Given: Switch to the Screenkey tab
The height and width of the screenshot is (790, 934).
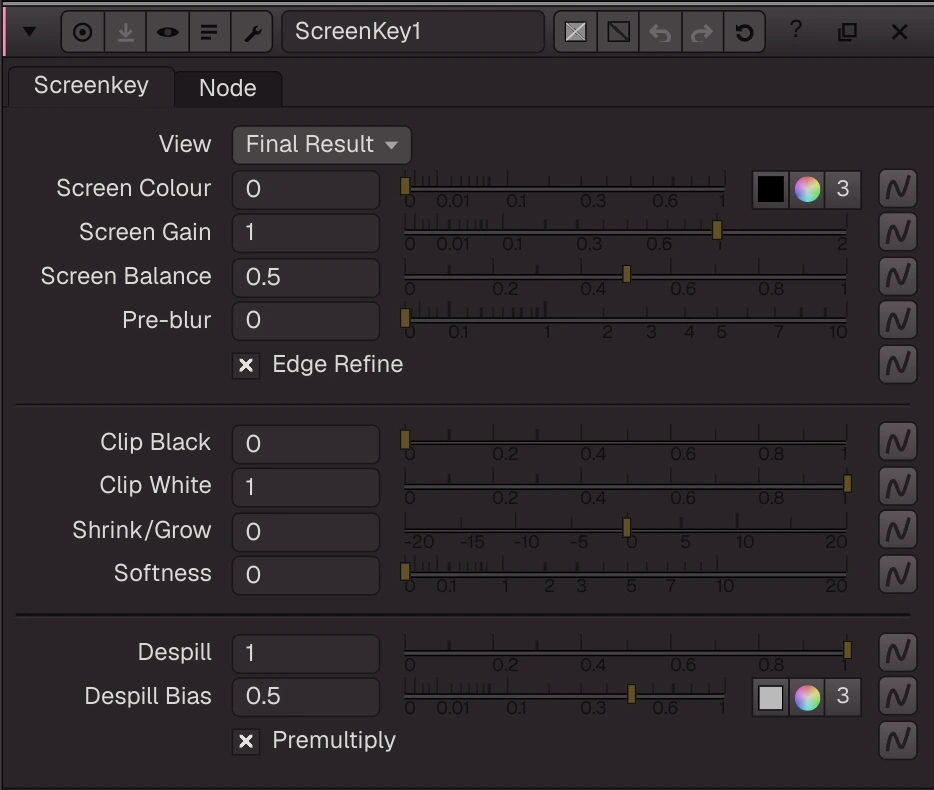Looking at the screenshot, I should 91,86.
